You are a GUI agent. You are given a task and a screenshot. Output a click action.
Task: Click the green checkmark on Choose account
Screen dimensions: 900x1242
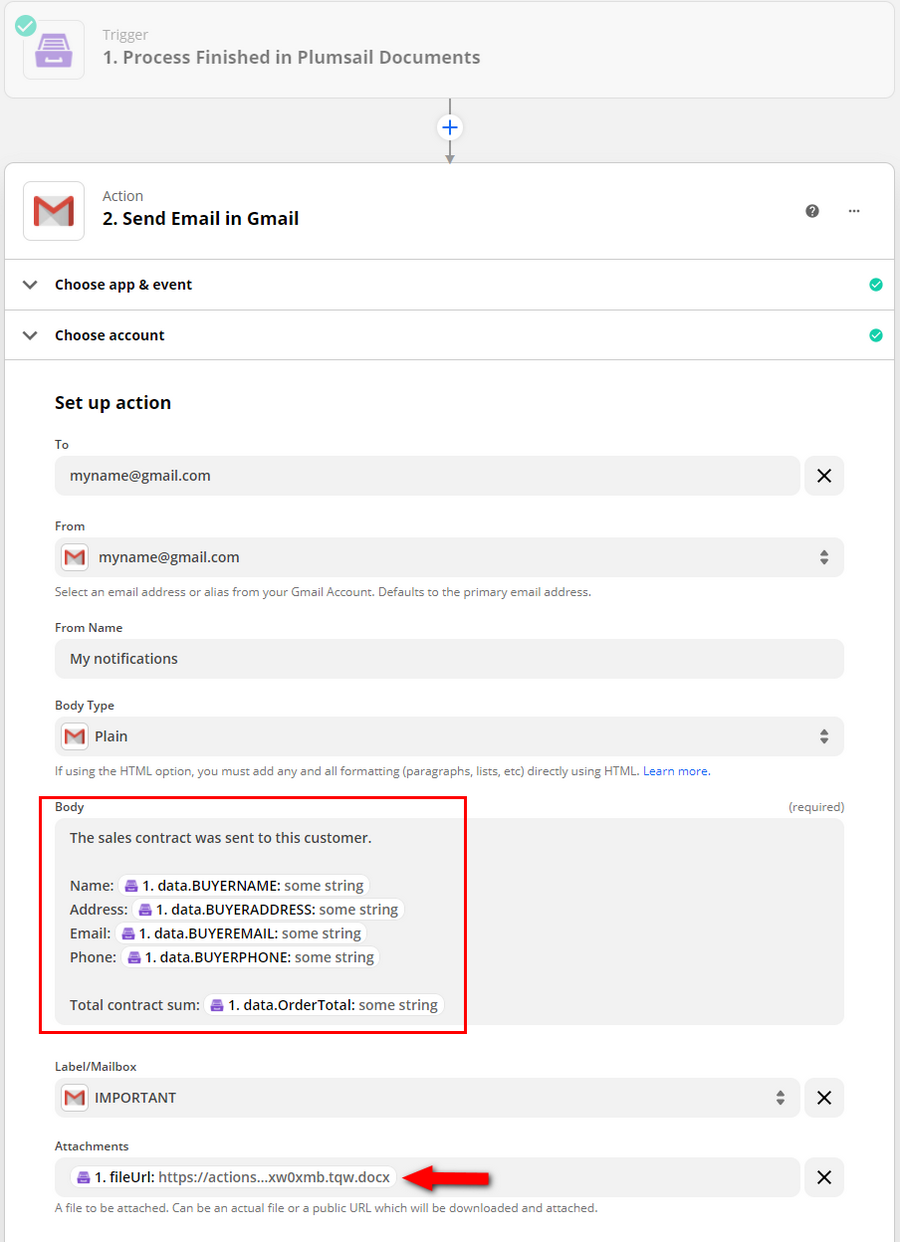[876, 335]
